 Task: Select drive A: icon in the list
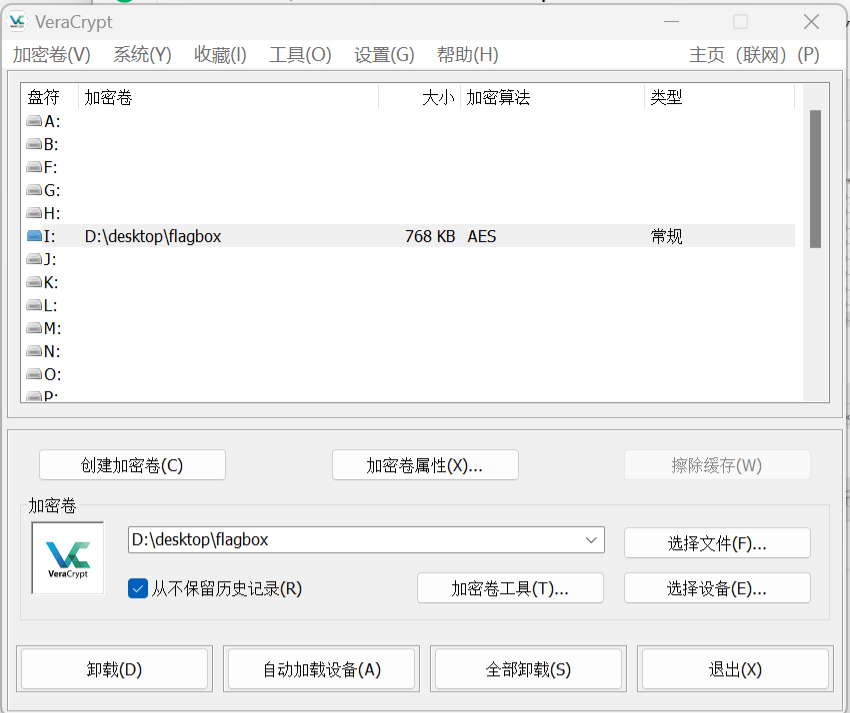34,121
